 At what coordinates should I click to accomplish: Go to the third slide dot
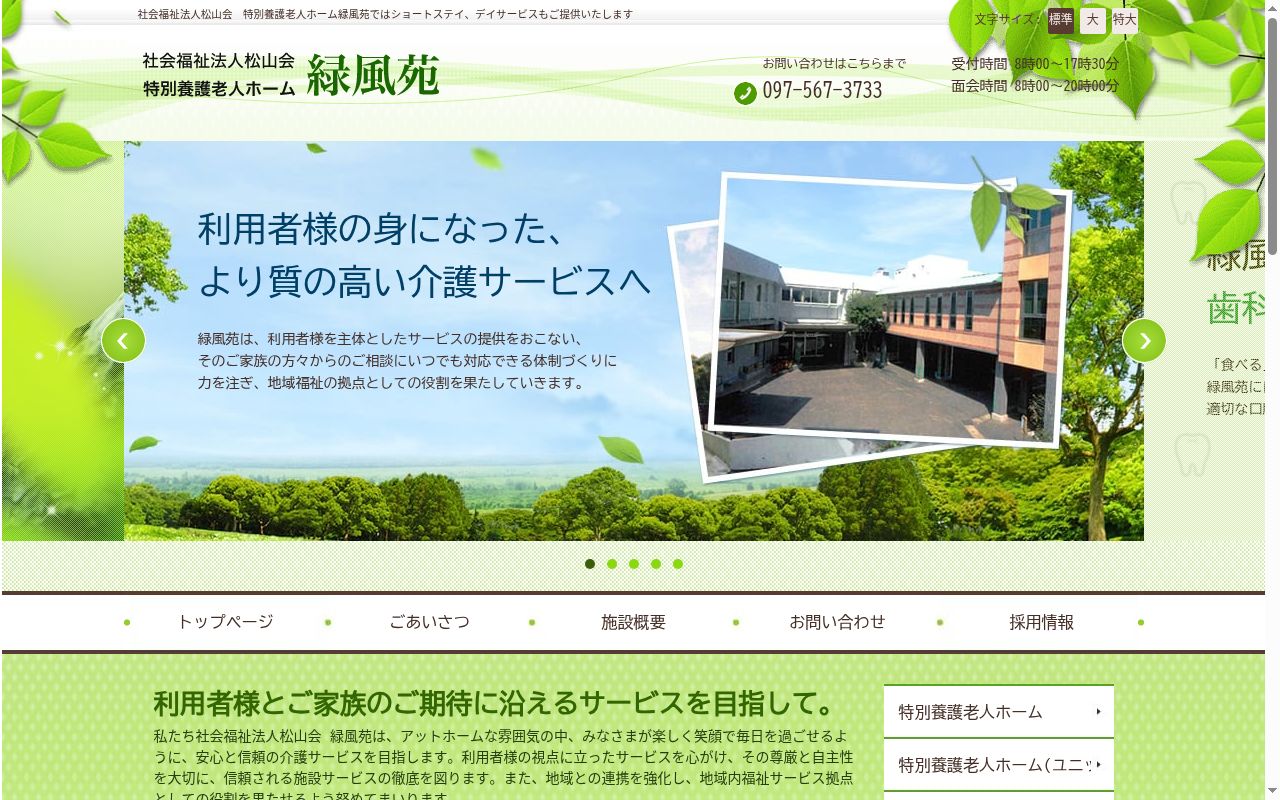(x=634, y=564)
